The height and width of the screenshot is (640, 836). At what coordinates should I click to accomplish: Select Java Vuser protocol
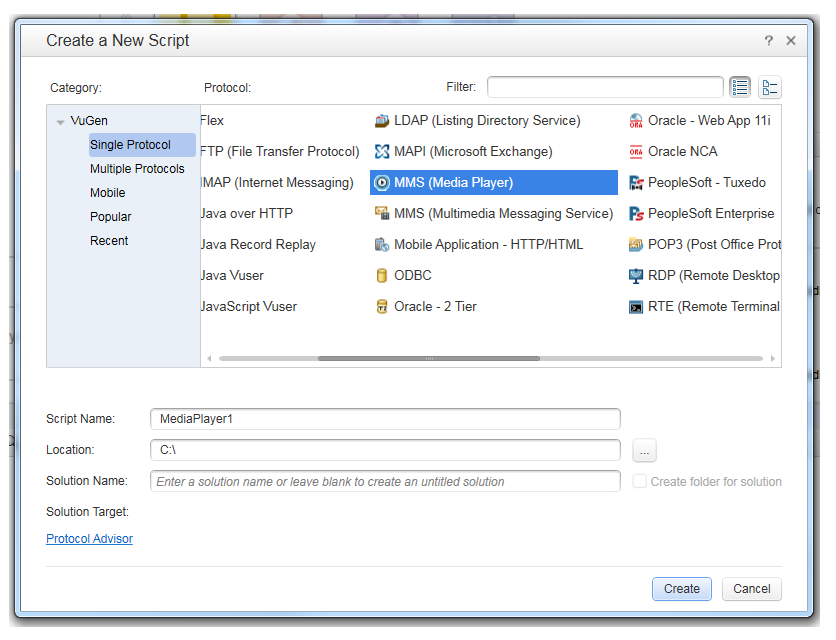click(232, 276)
